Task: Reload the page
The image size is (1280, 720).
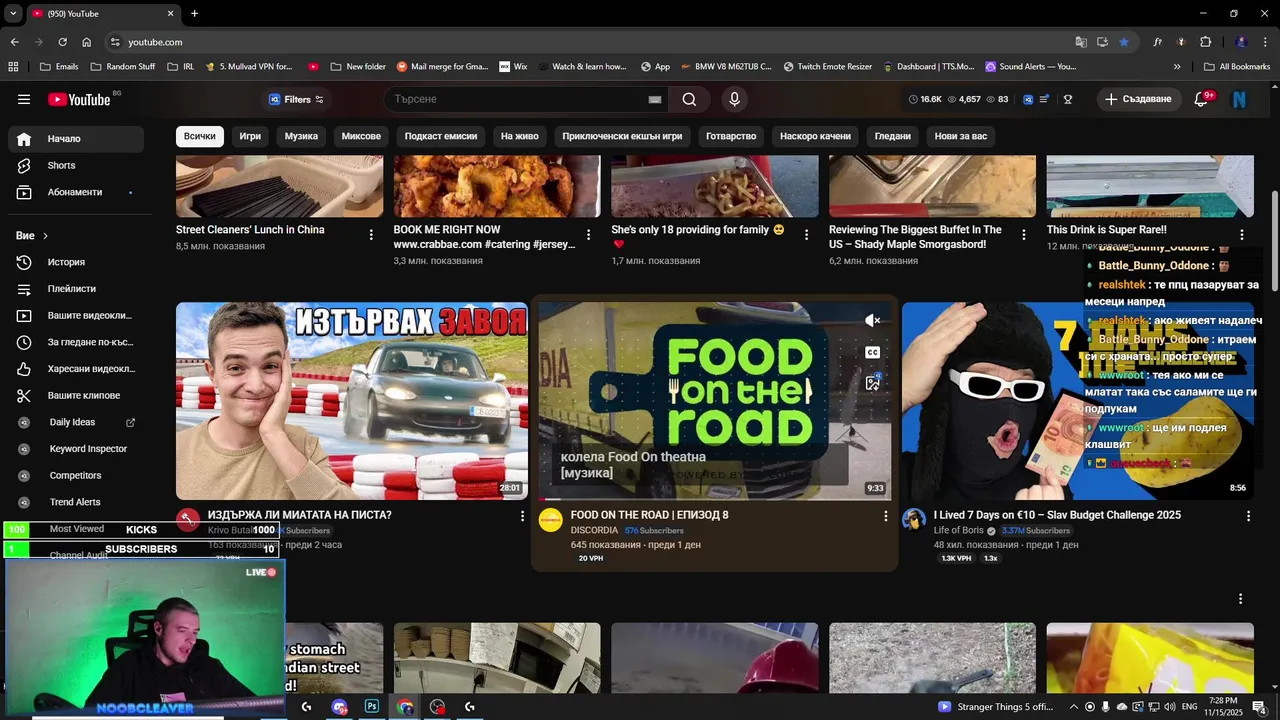Action: click(62, 42)
